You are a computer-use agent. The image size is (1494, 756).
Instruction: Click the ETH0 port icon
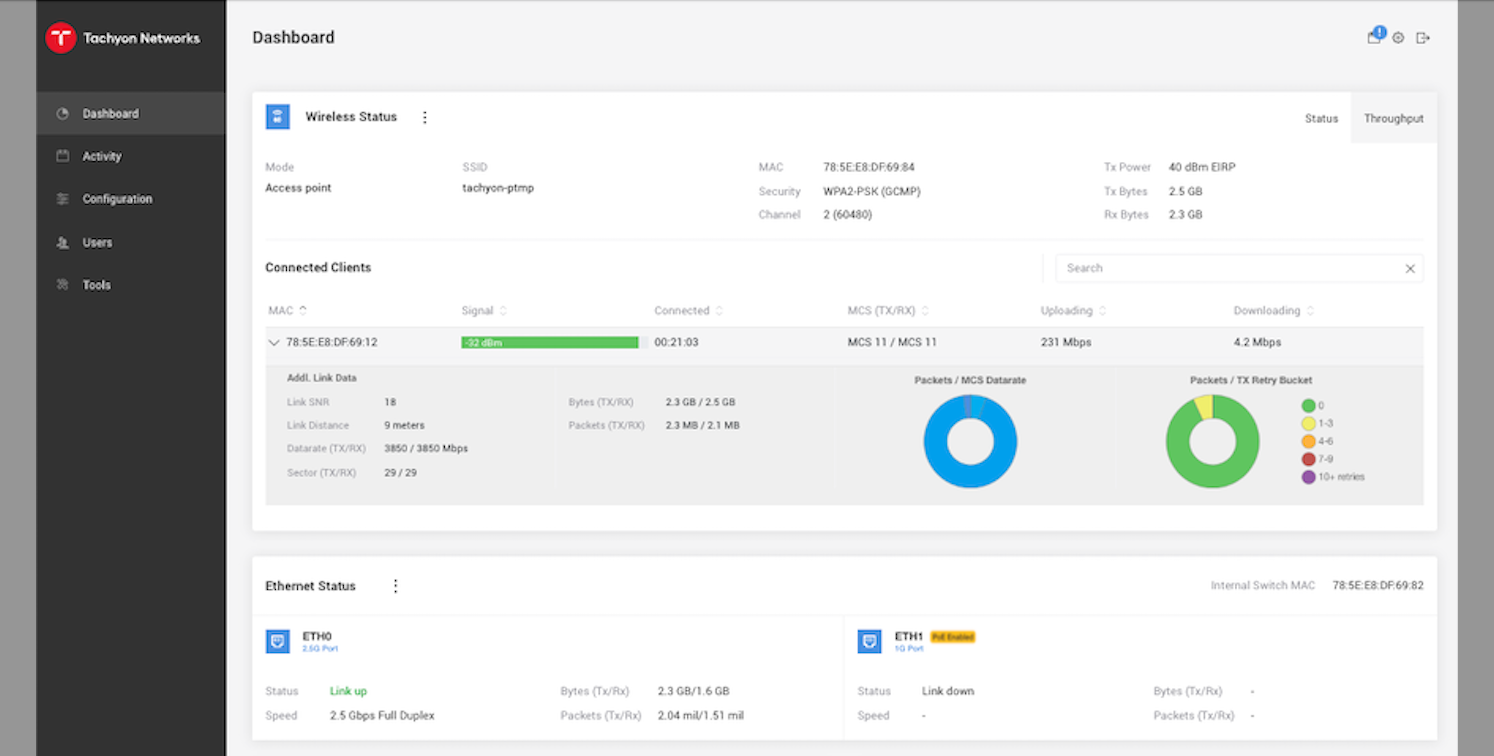277,641
